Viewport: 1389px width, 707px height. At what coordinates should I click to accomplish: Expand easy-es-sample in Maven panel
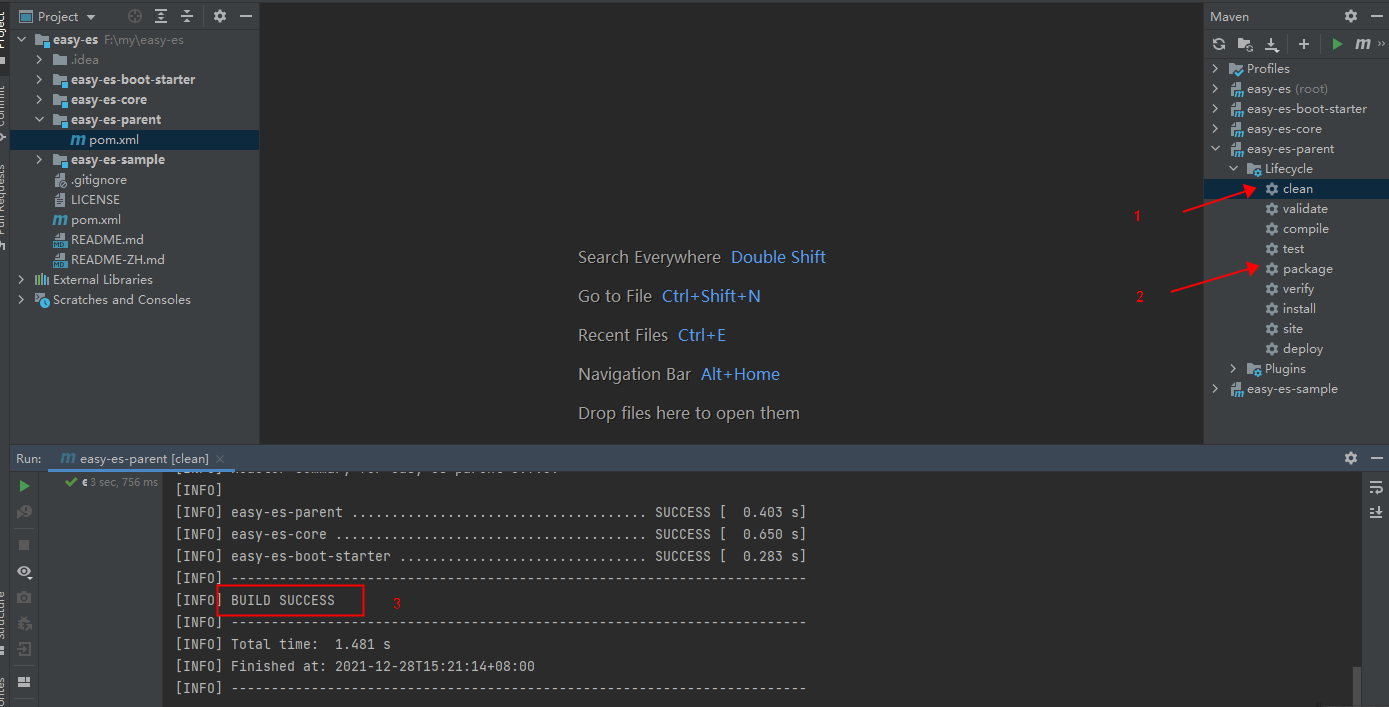pos(1216,389)
